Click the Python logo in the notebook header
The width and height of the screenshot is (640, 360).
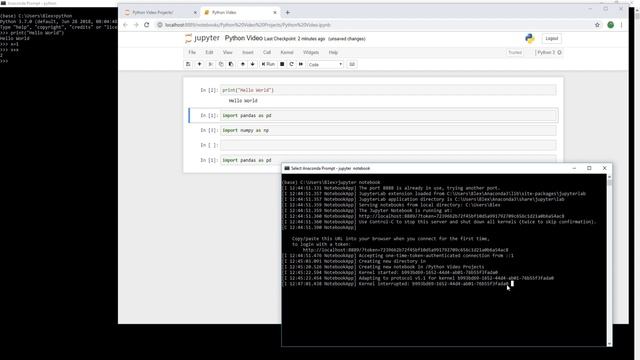point(530,38)
